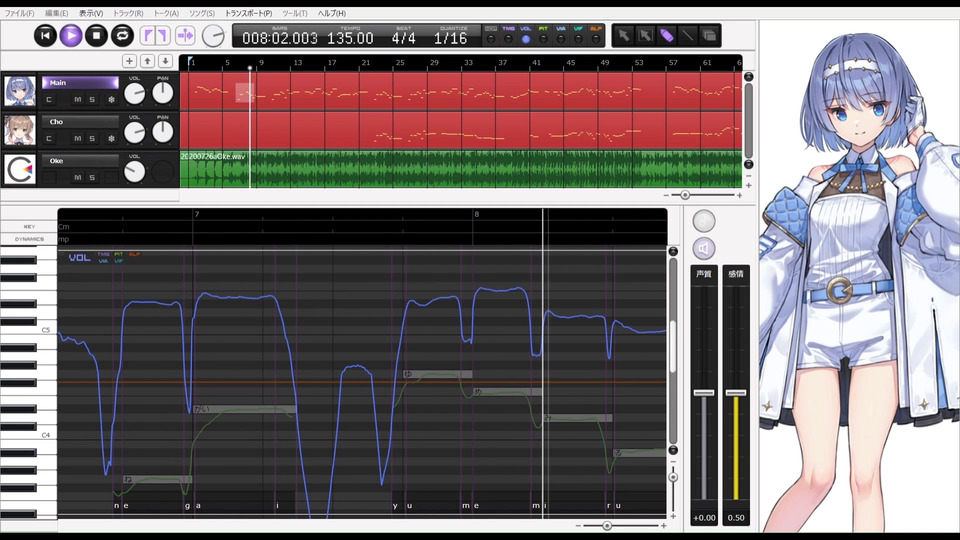Image resolution: width=960 pixels, height=540 pixels.
Task: Click the speaker monitor icon beside piano roll
Action: point(704,248)
